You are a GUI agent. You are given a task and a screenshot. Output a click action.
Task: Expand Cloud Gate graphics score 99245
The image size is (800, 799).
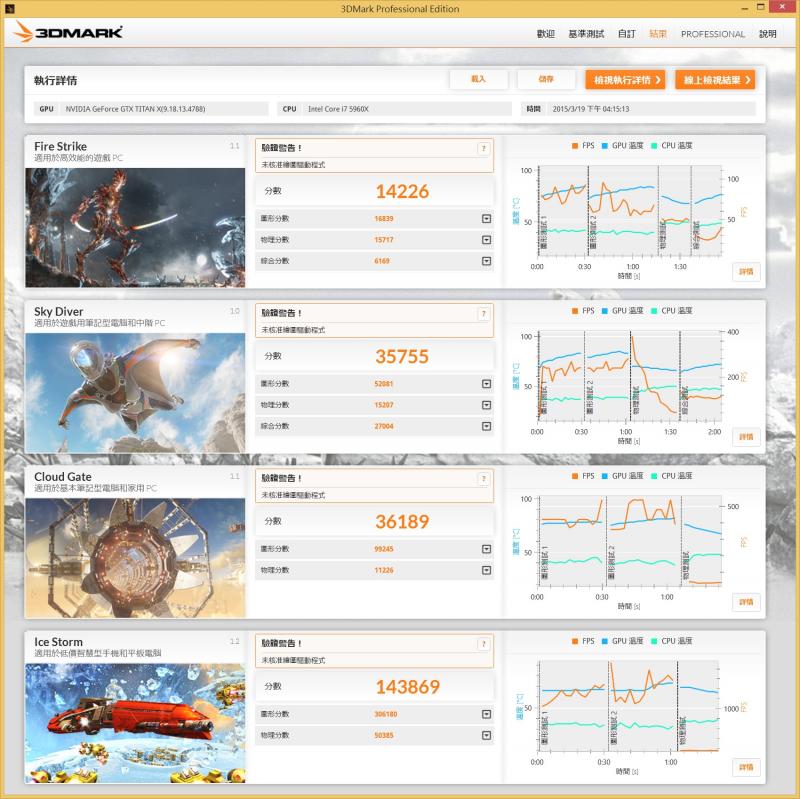pyautogui.click(x=486, y=549)
